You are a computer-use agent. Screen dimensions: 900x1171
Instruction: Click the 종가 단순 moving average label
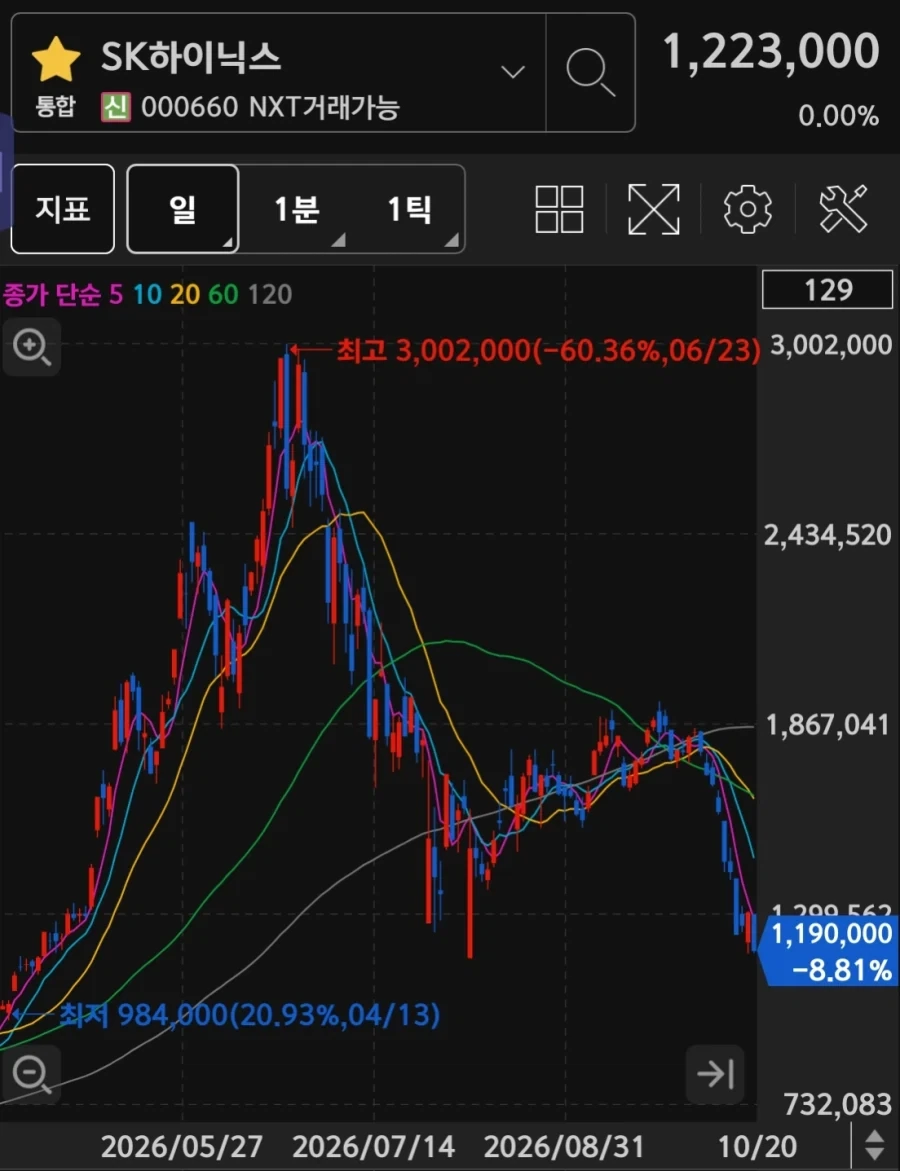tap(52, 295)
